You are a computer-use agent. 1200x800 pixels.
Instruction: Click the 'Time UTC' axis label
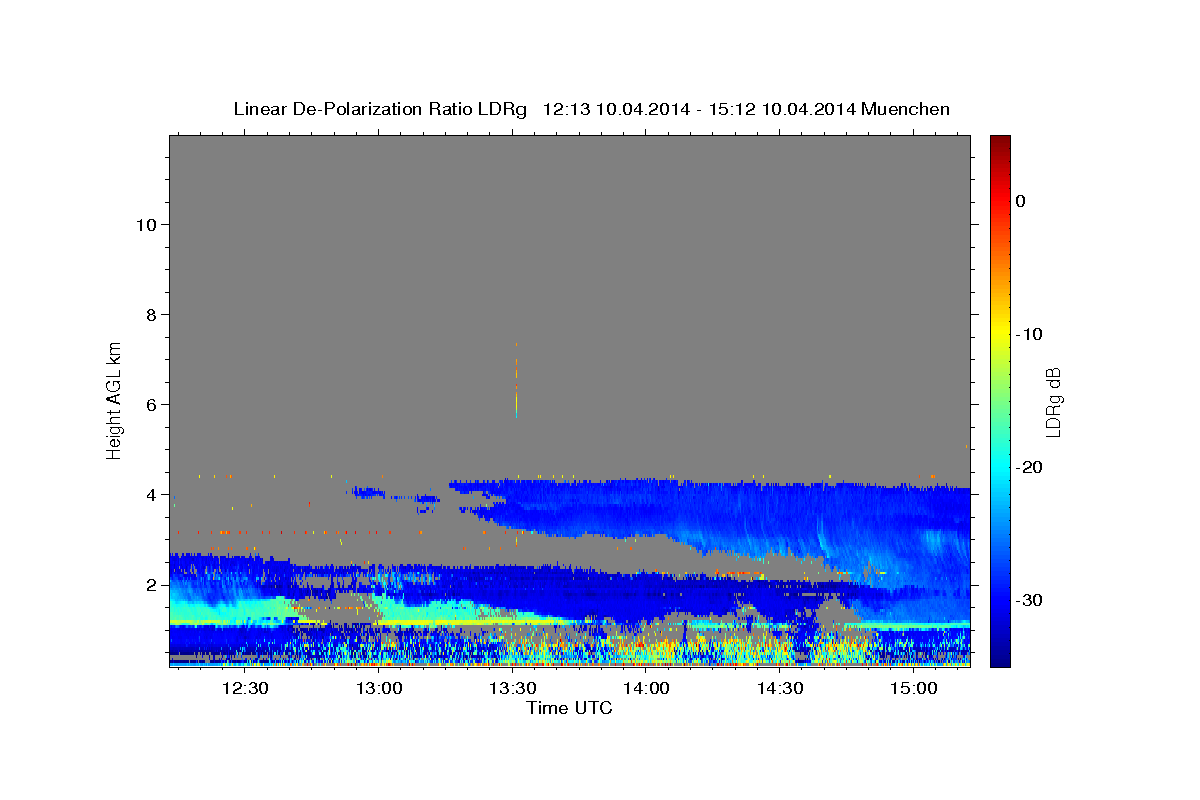pos(569,708)
